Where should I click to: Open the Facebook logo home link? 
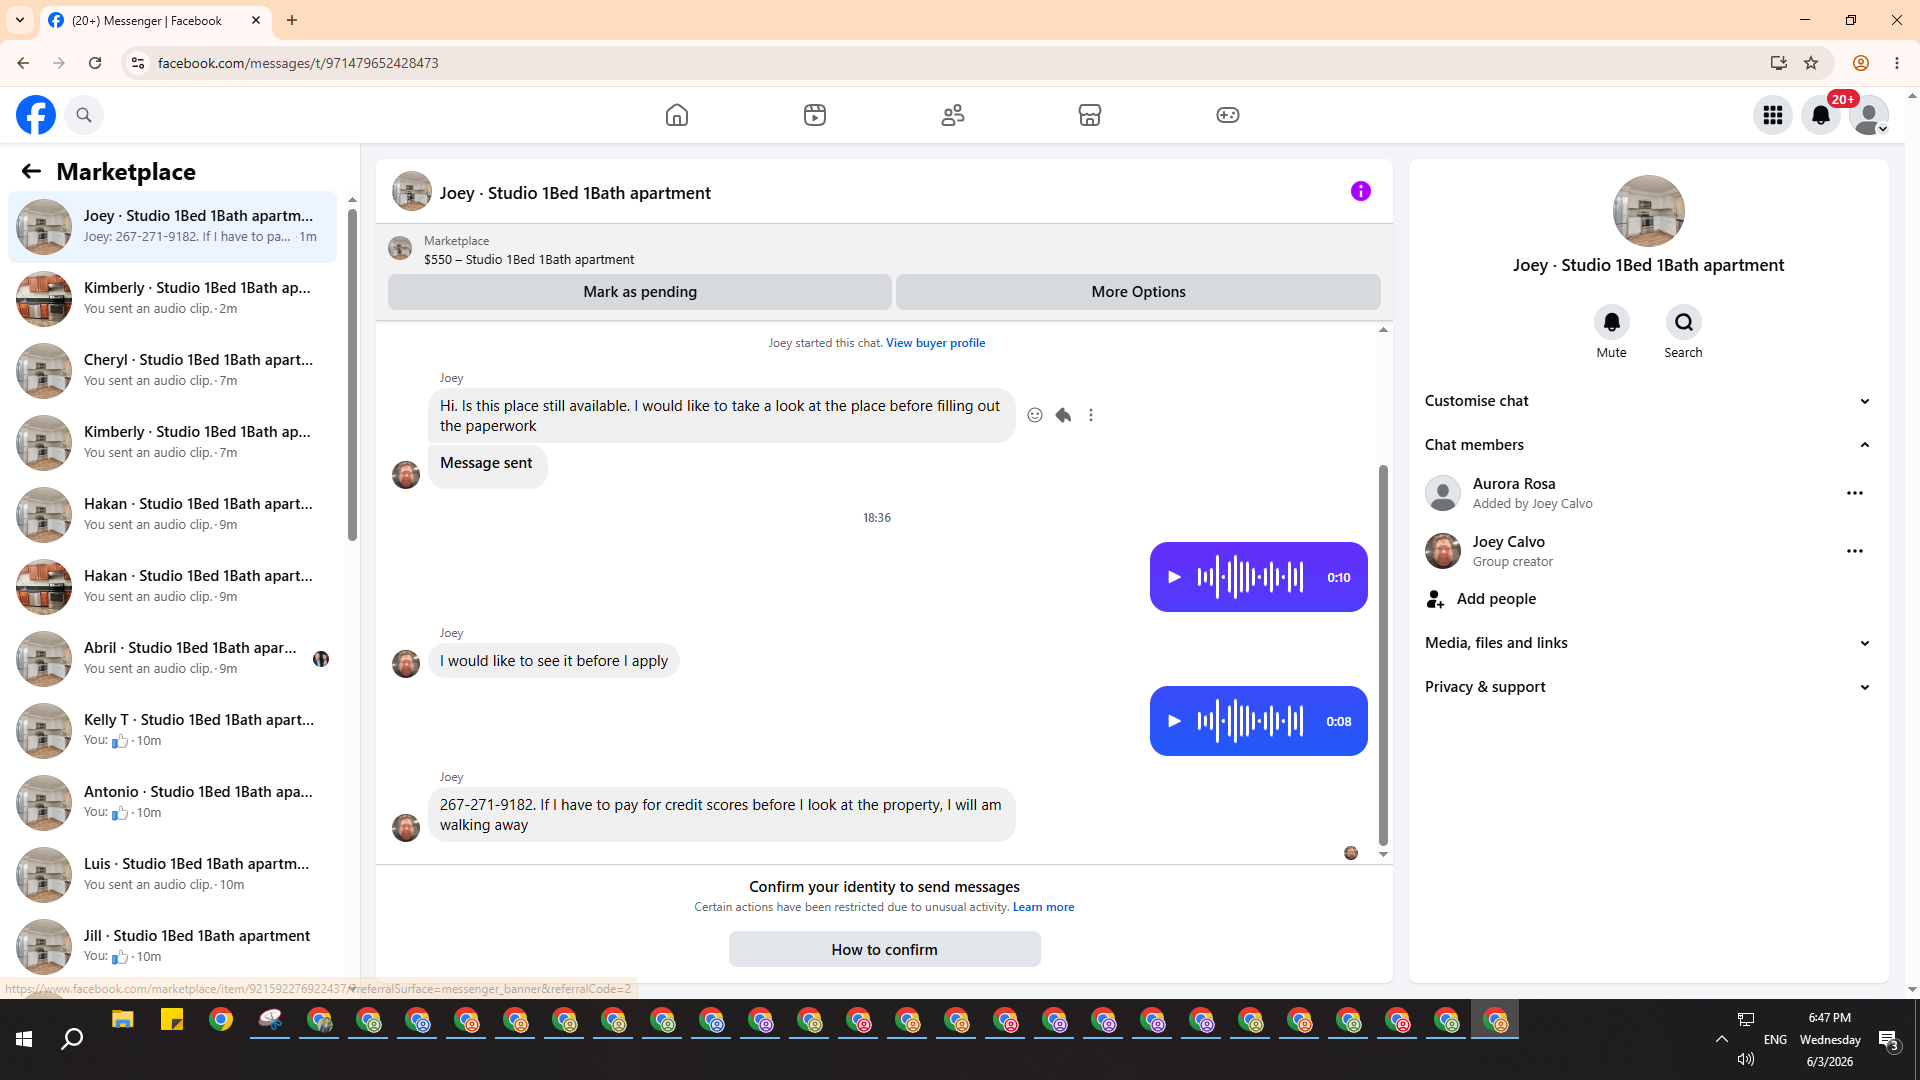36,115
